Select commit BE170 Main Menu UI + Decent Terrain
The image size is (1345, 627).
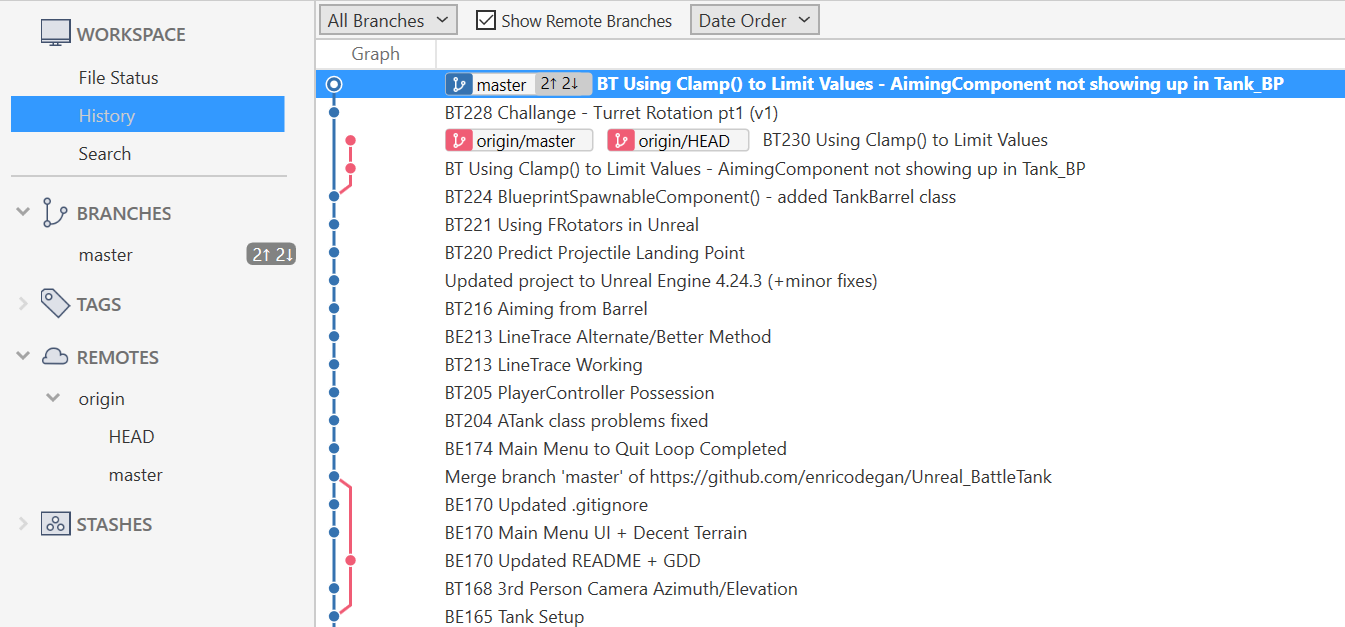596,533
